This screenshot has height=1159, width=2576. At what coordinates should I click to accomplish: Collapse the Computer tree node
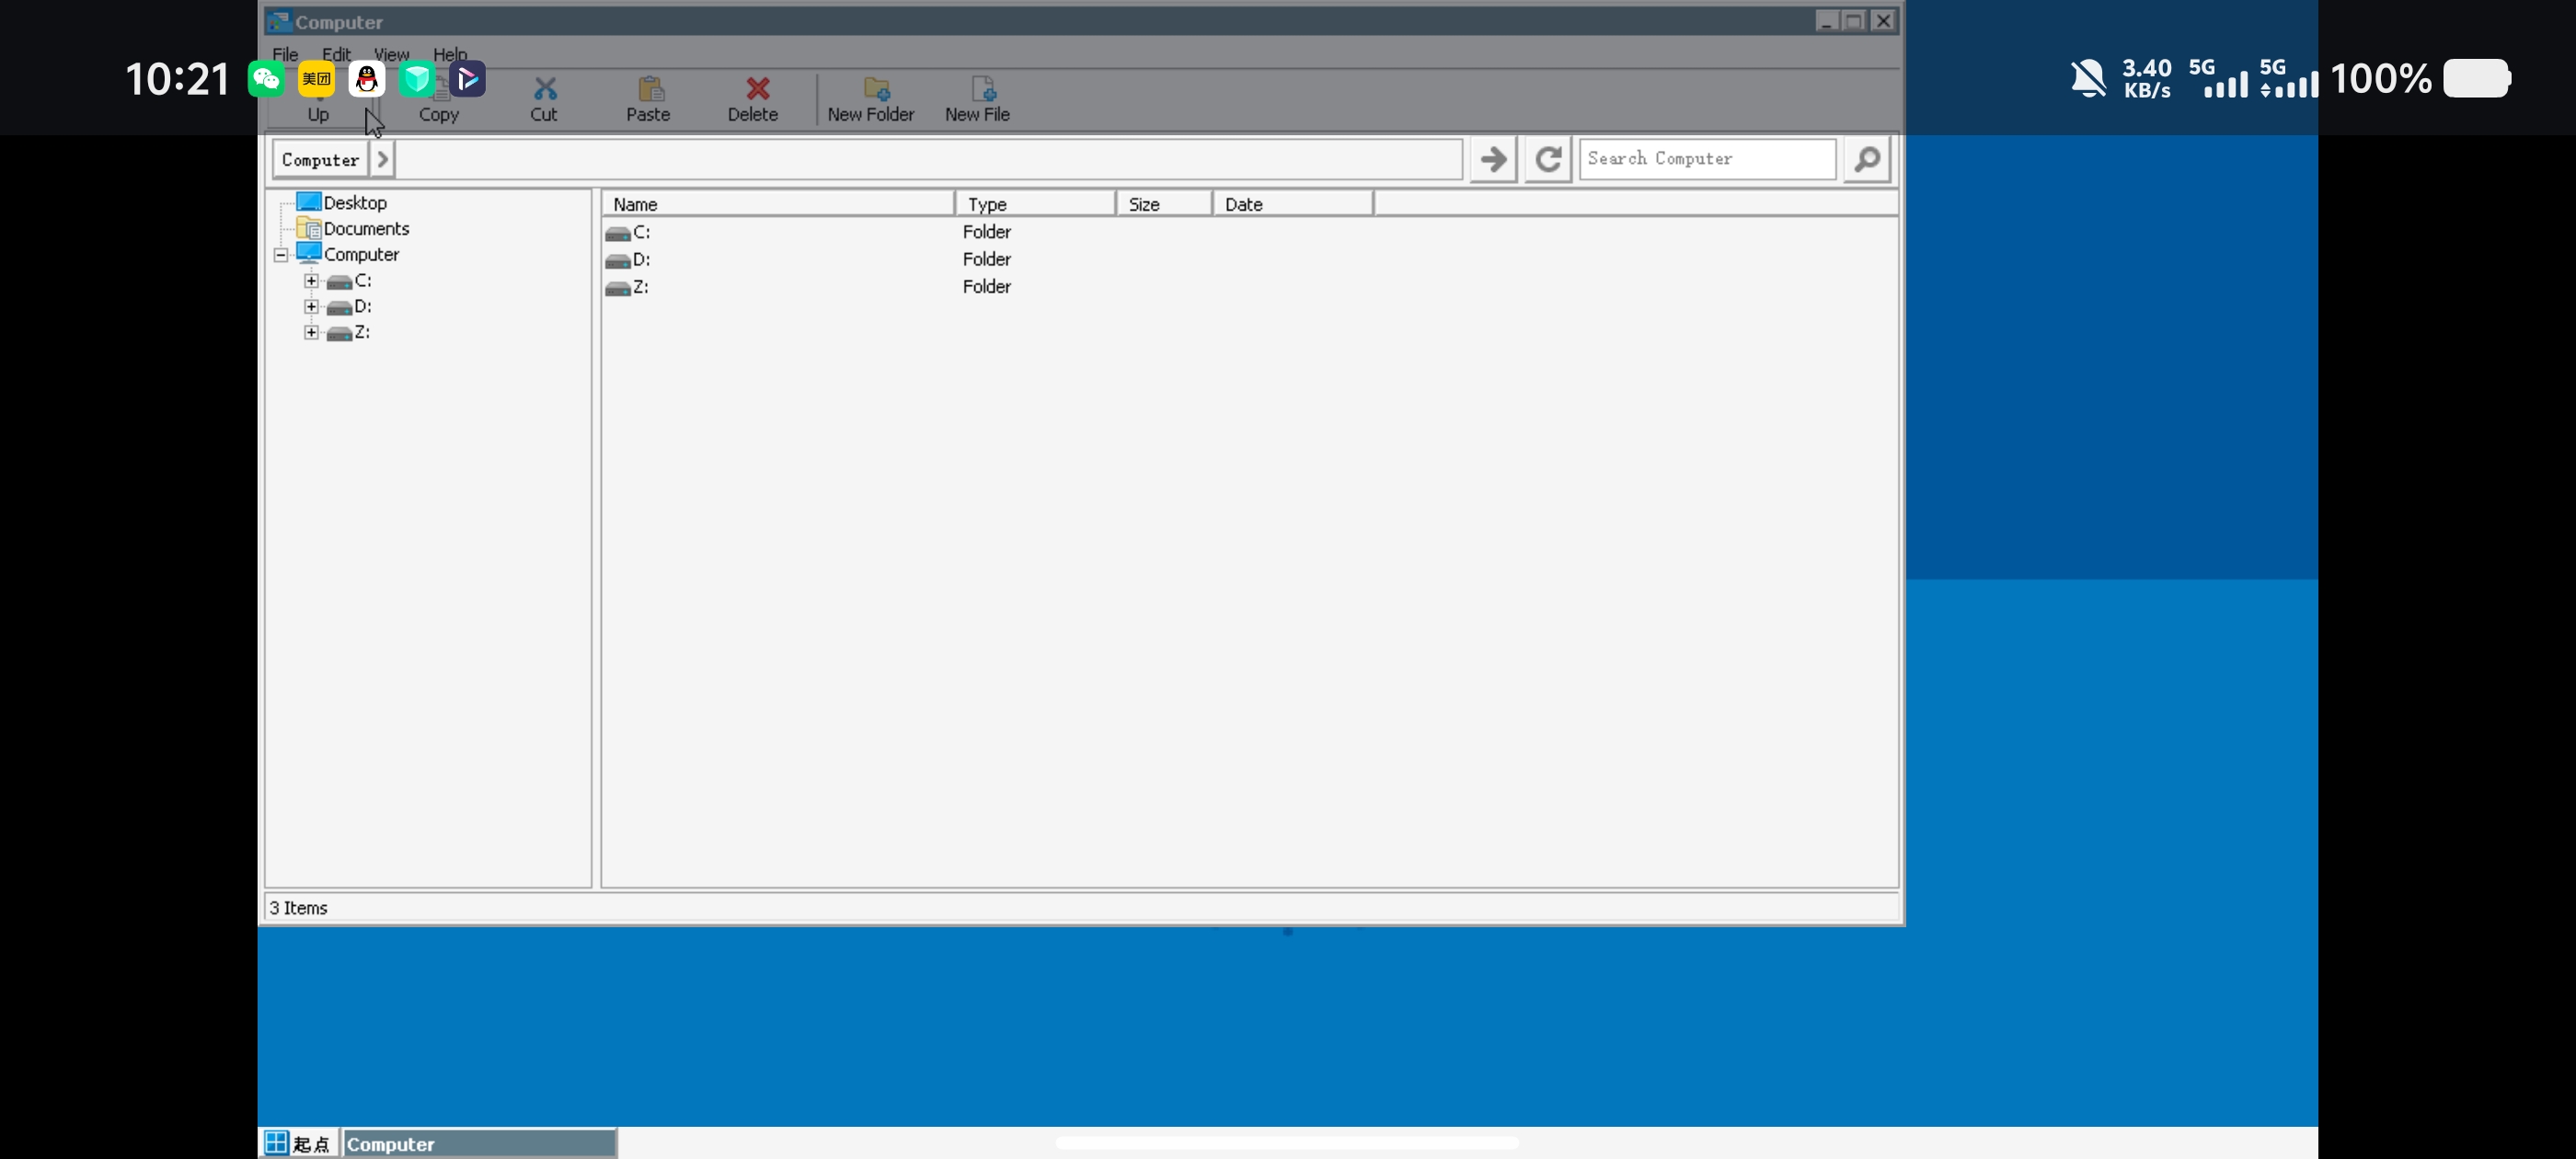[281, 255]
